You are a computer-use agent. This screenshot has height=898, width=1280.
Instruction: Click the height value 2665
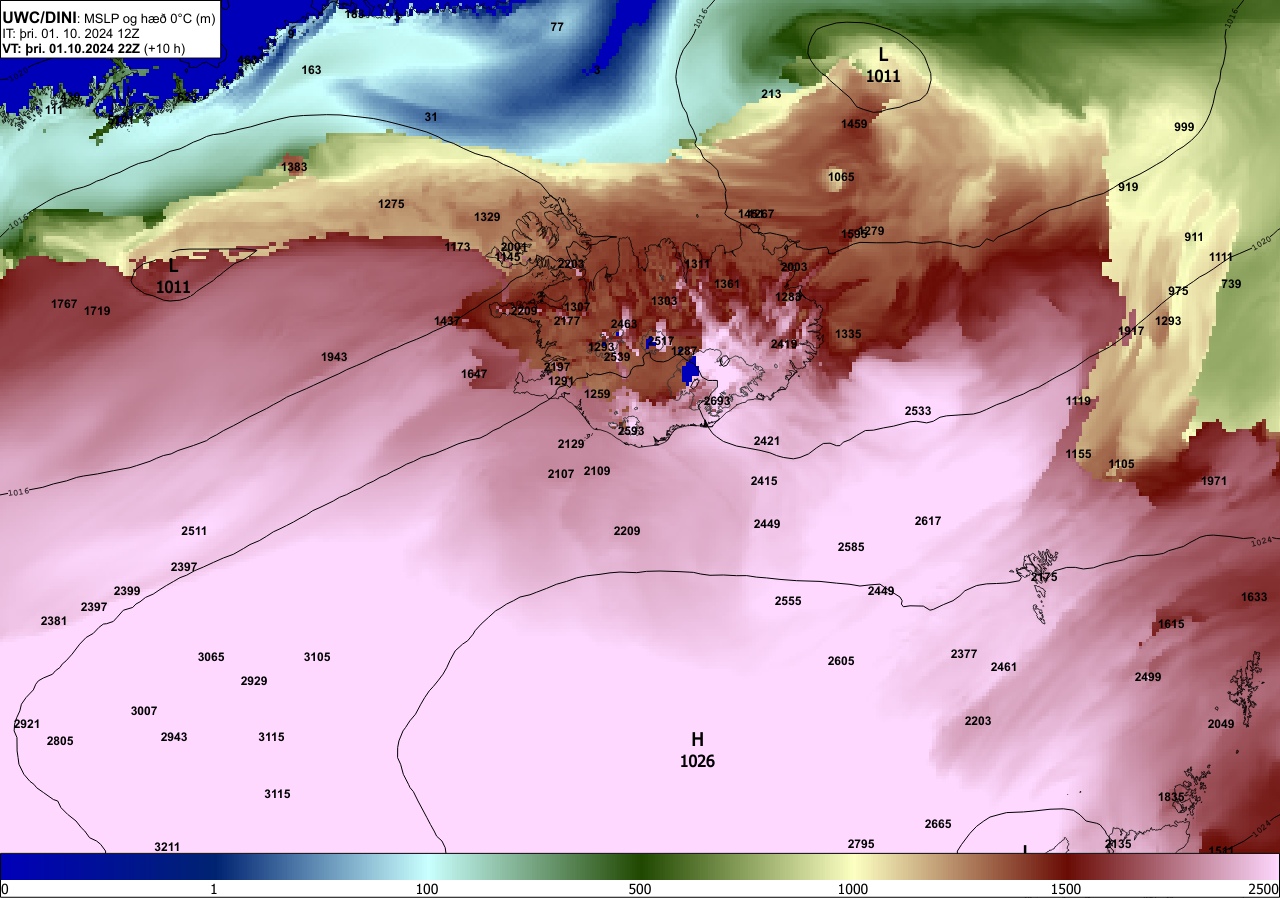pos(938,824)
